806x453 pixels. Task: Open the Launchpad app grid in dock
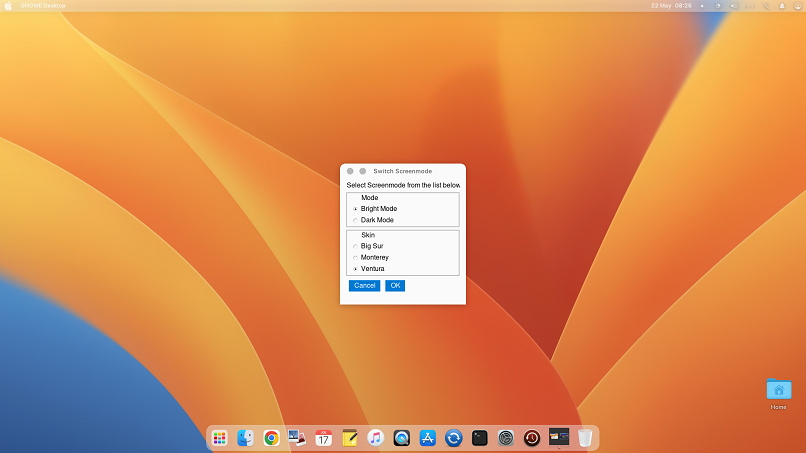(219, 438)
